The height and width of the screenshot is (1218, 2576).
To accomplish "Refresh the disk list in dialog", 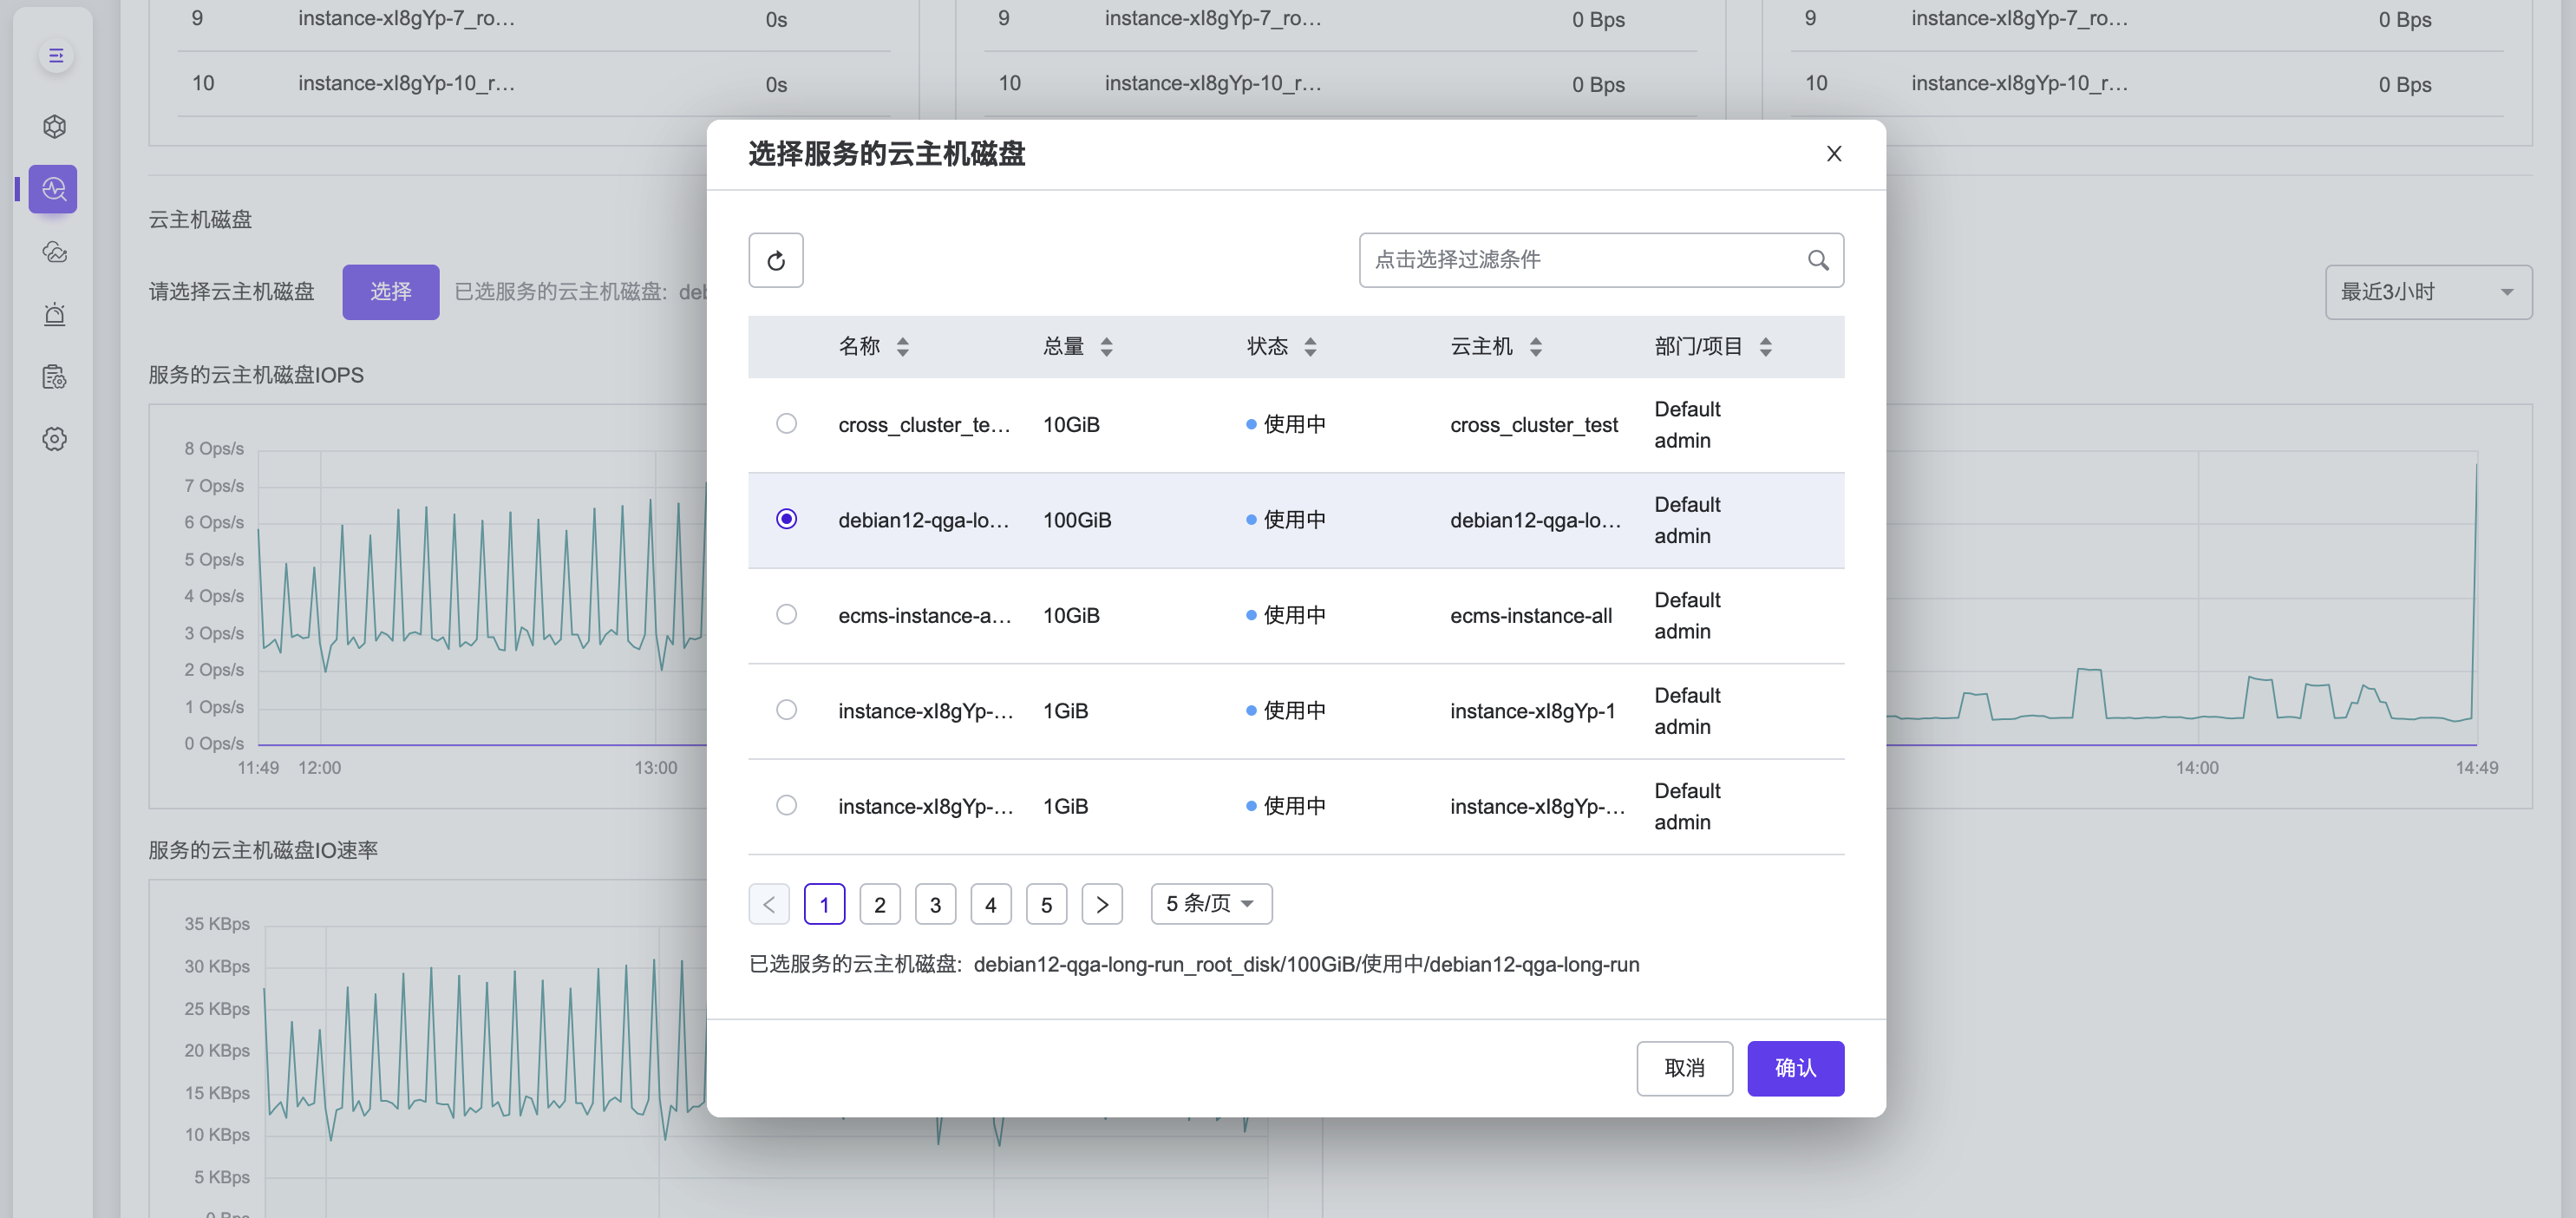I will (776, 260).
